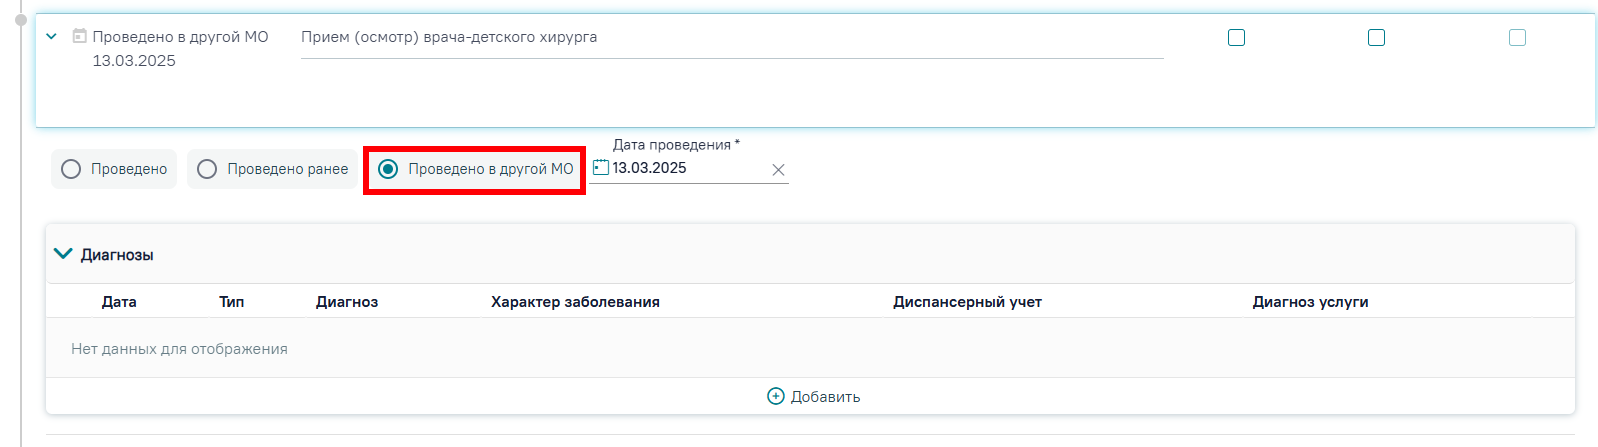The width and height of the screenshot is (1598, 447).
Task: Click calendar icon beside top status label
Action: [x=79, y=37]
